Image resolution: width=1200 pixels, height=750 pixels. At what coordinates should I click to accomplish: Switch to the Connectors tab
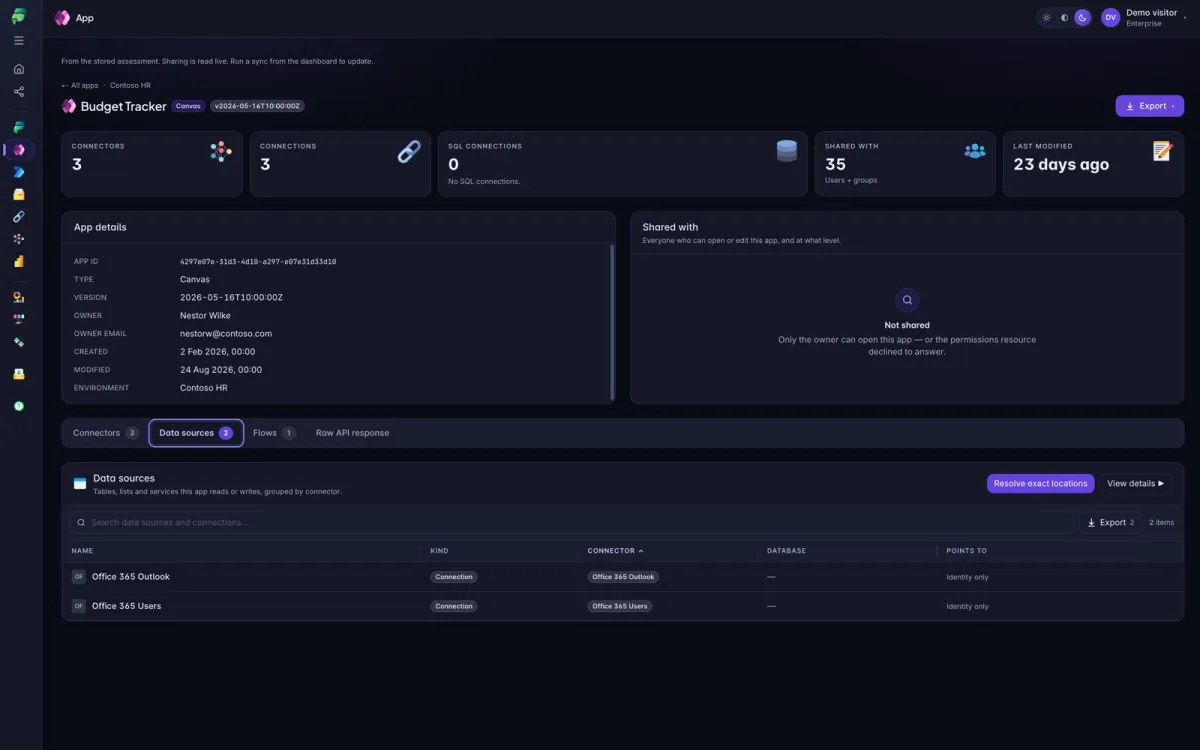(x=106, y=433)
